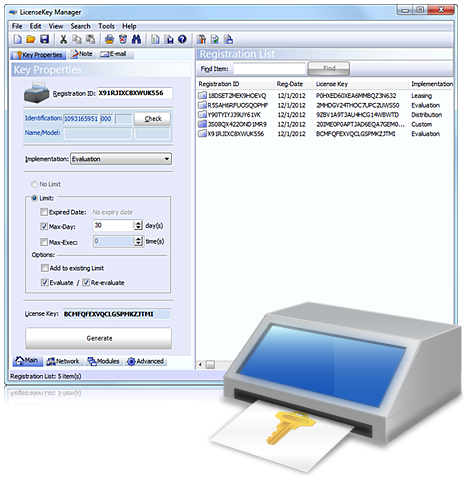
Task: Check Add to existing Limit option
Action: pos(45,268)
